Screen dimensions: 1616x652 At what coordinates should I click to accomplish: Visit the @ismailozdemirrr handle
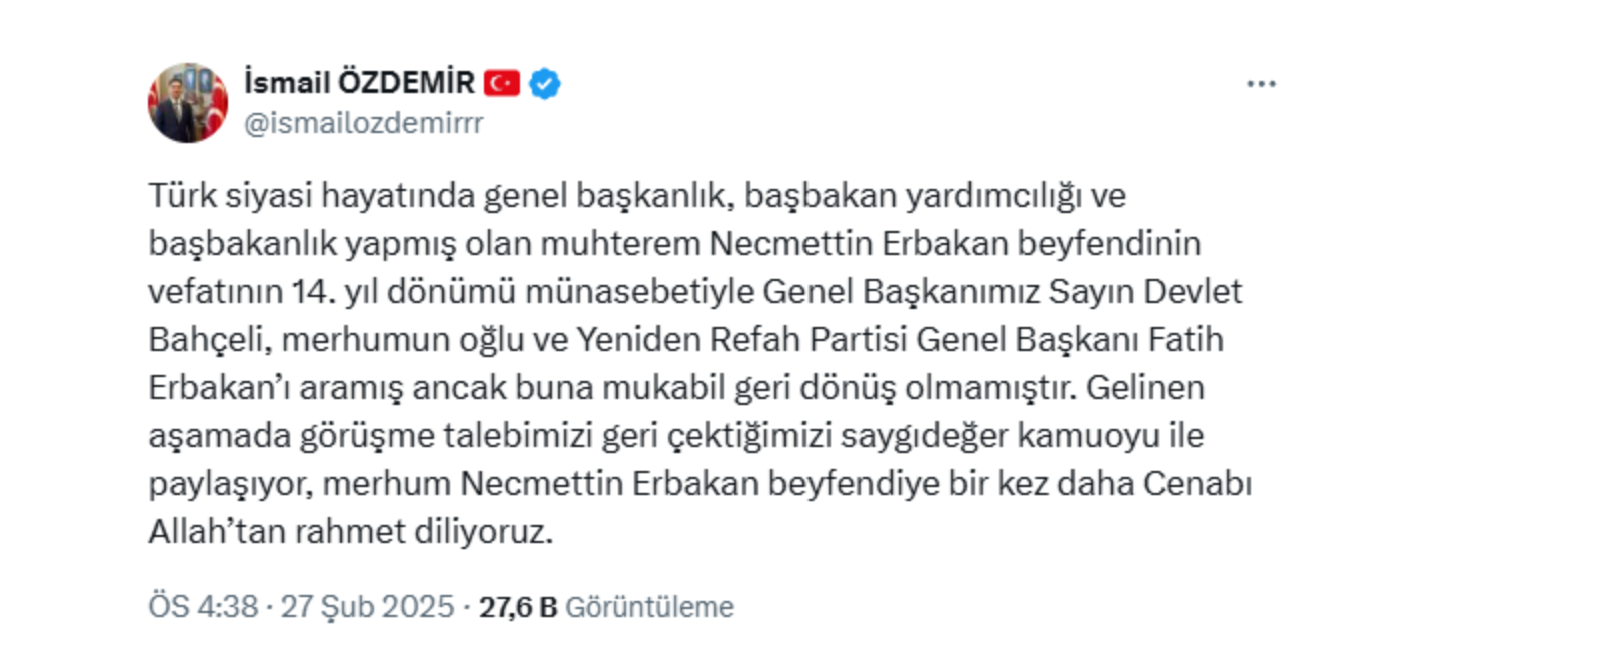[x=364, y=123]
